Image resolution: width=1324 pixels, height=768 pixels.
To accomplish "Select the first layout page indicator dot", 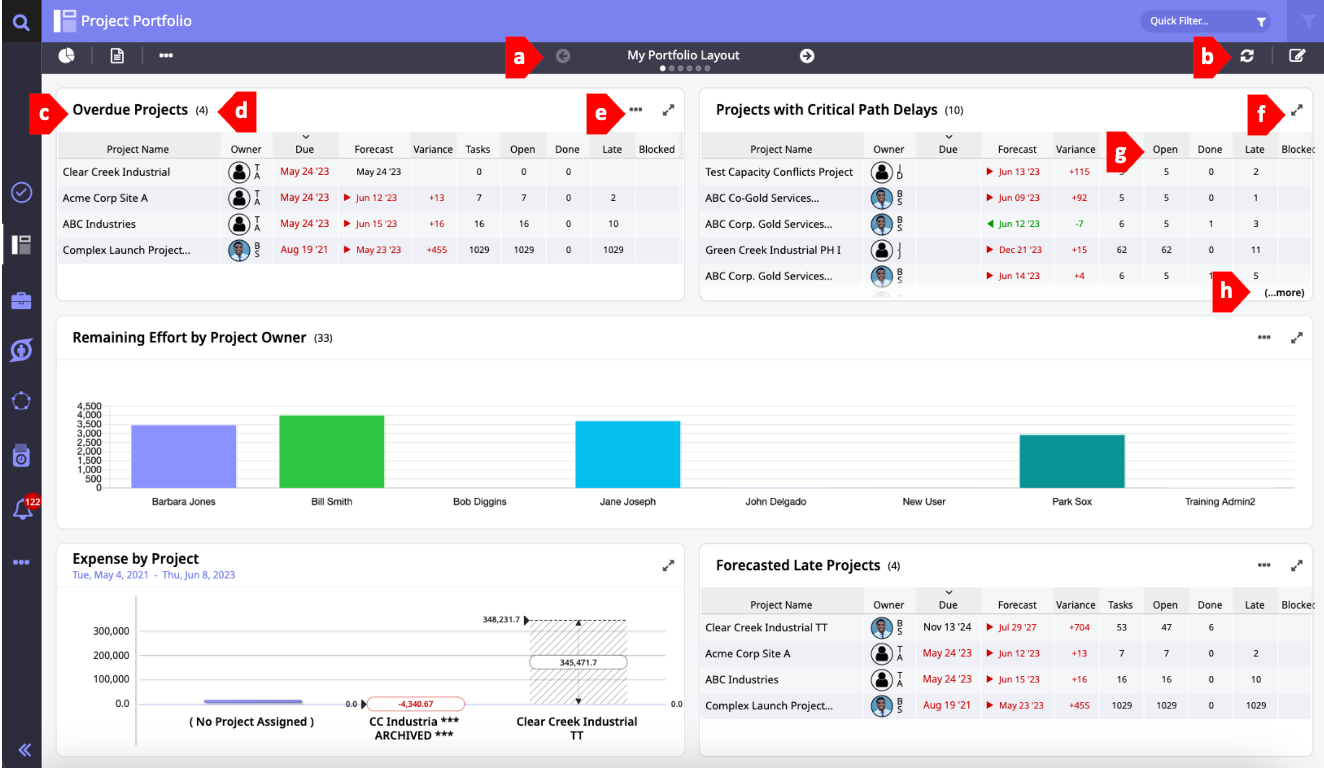I will click(x=663, y=69).
